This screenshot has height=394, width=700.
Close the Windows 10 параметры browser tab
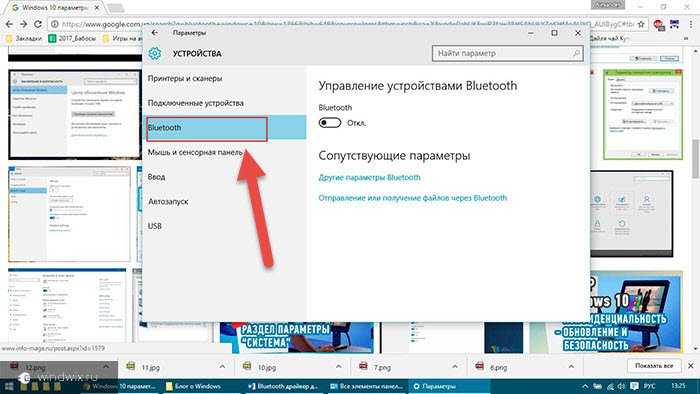pos(97,8)
